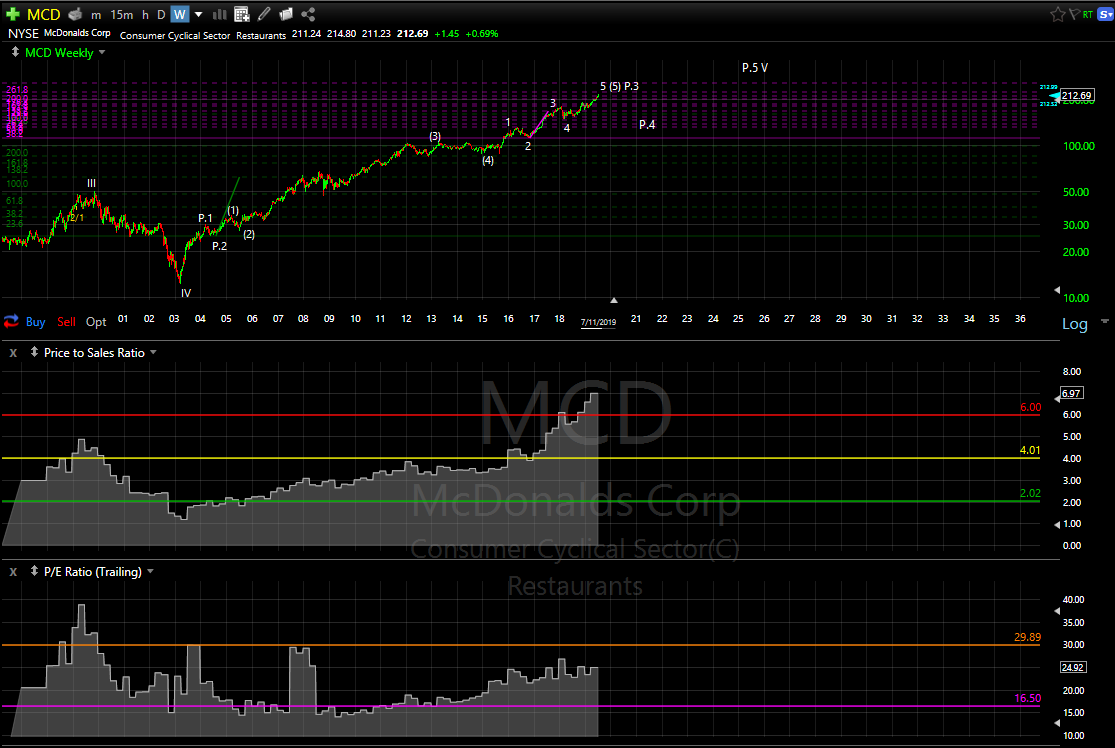Click the Restaurants industry link
1115x748 pixels.
[261, 36]
